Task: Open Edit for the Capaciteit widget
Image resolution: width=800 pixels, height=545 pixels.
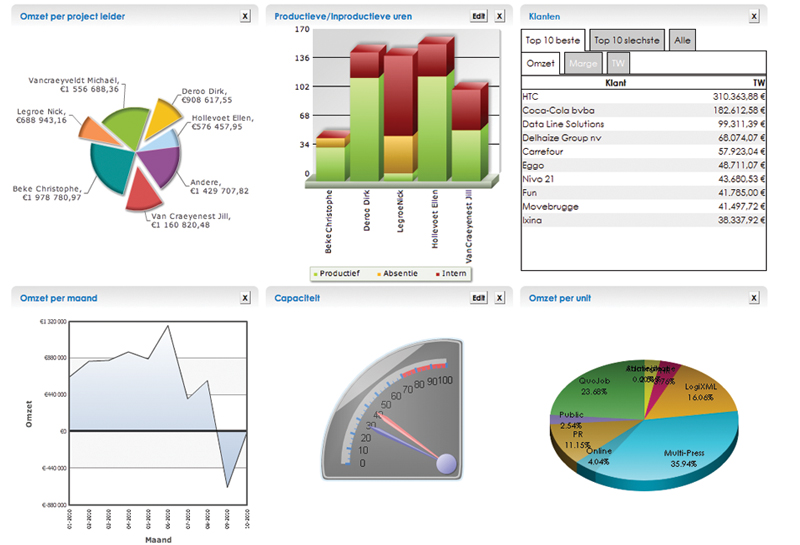Action: click(x=479, y=298)
